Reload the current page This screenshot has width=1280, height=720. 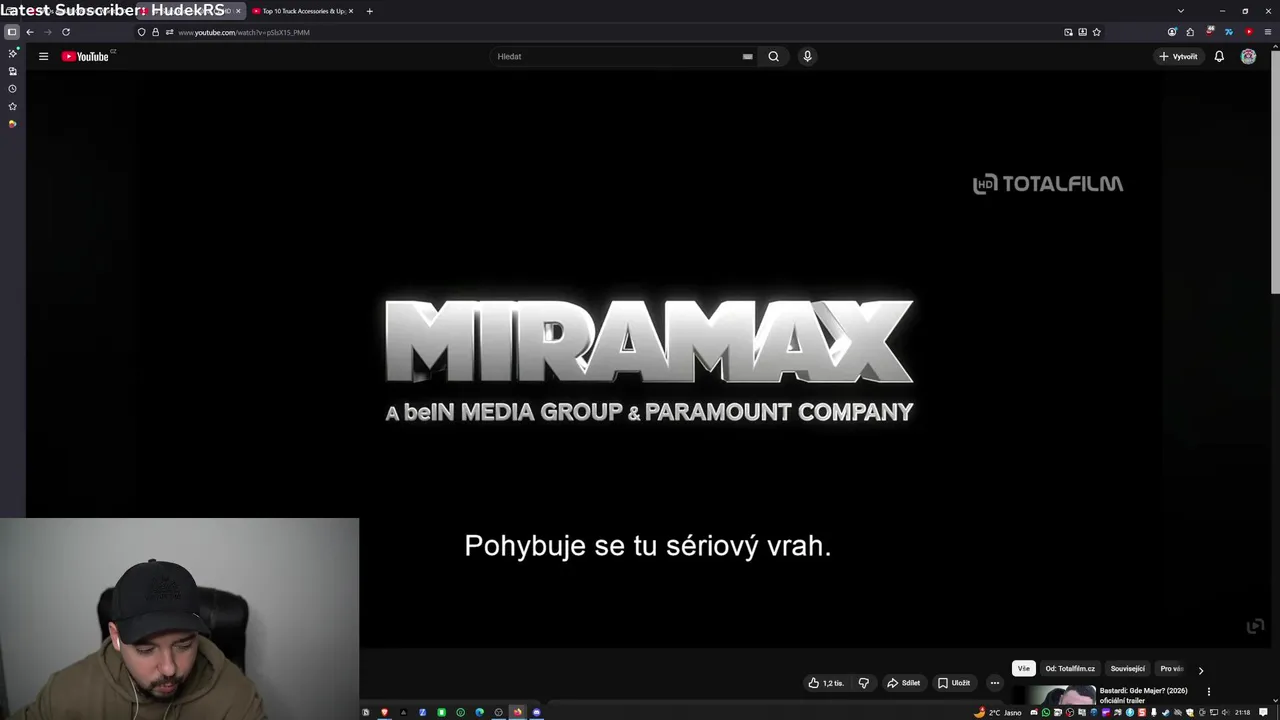click(66, 32)
